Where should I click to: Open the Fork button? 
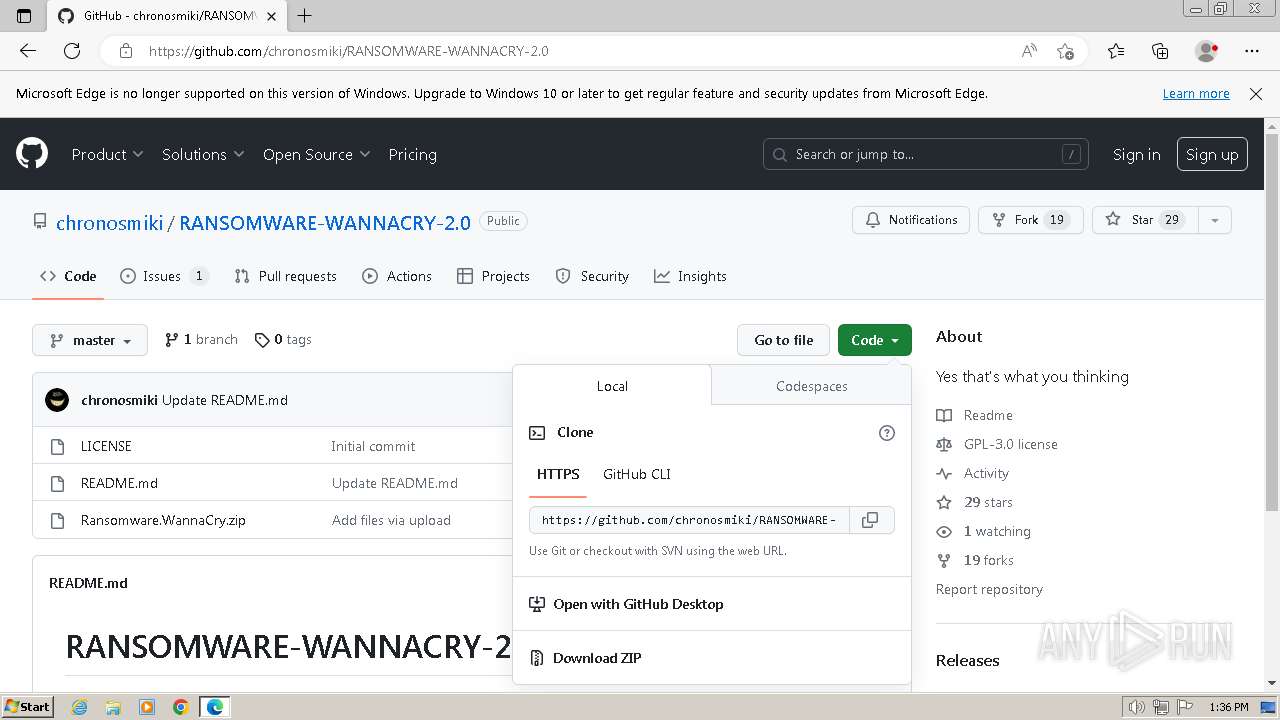pos(1030,220)
